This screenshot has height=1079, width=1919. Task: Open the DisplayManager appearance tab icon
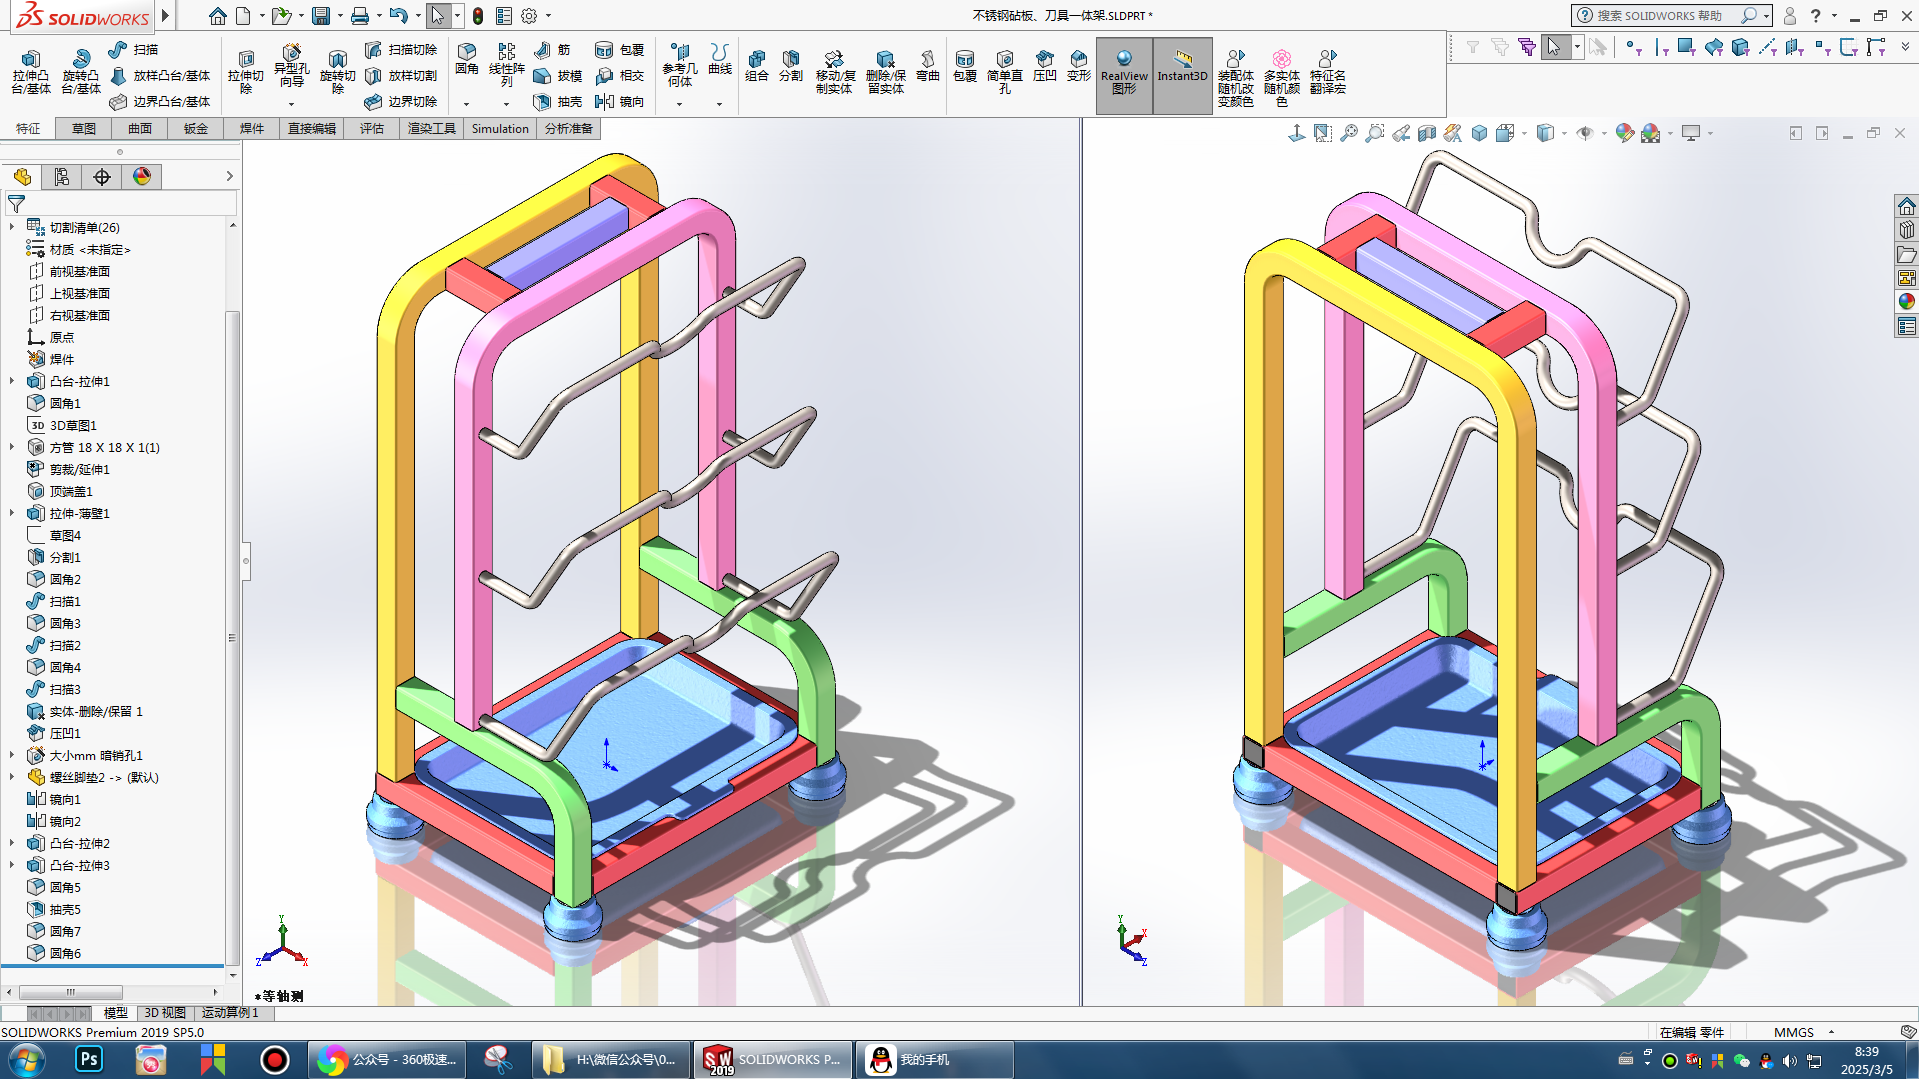pyautogui.click(x=142, y=177)
